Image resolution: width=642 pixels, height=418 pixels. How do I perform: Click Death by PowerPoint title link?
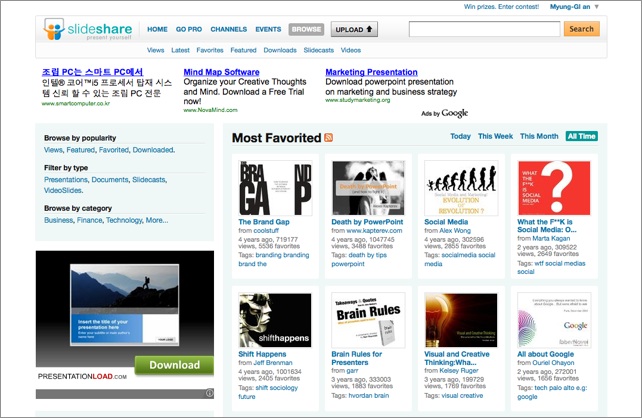click(x=367, y=222)
